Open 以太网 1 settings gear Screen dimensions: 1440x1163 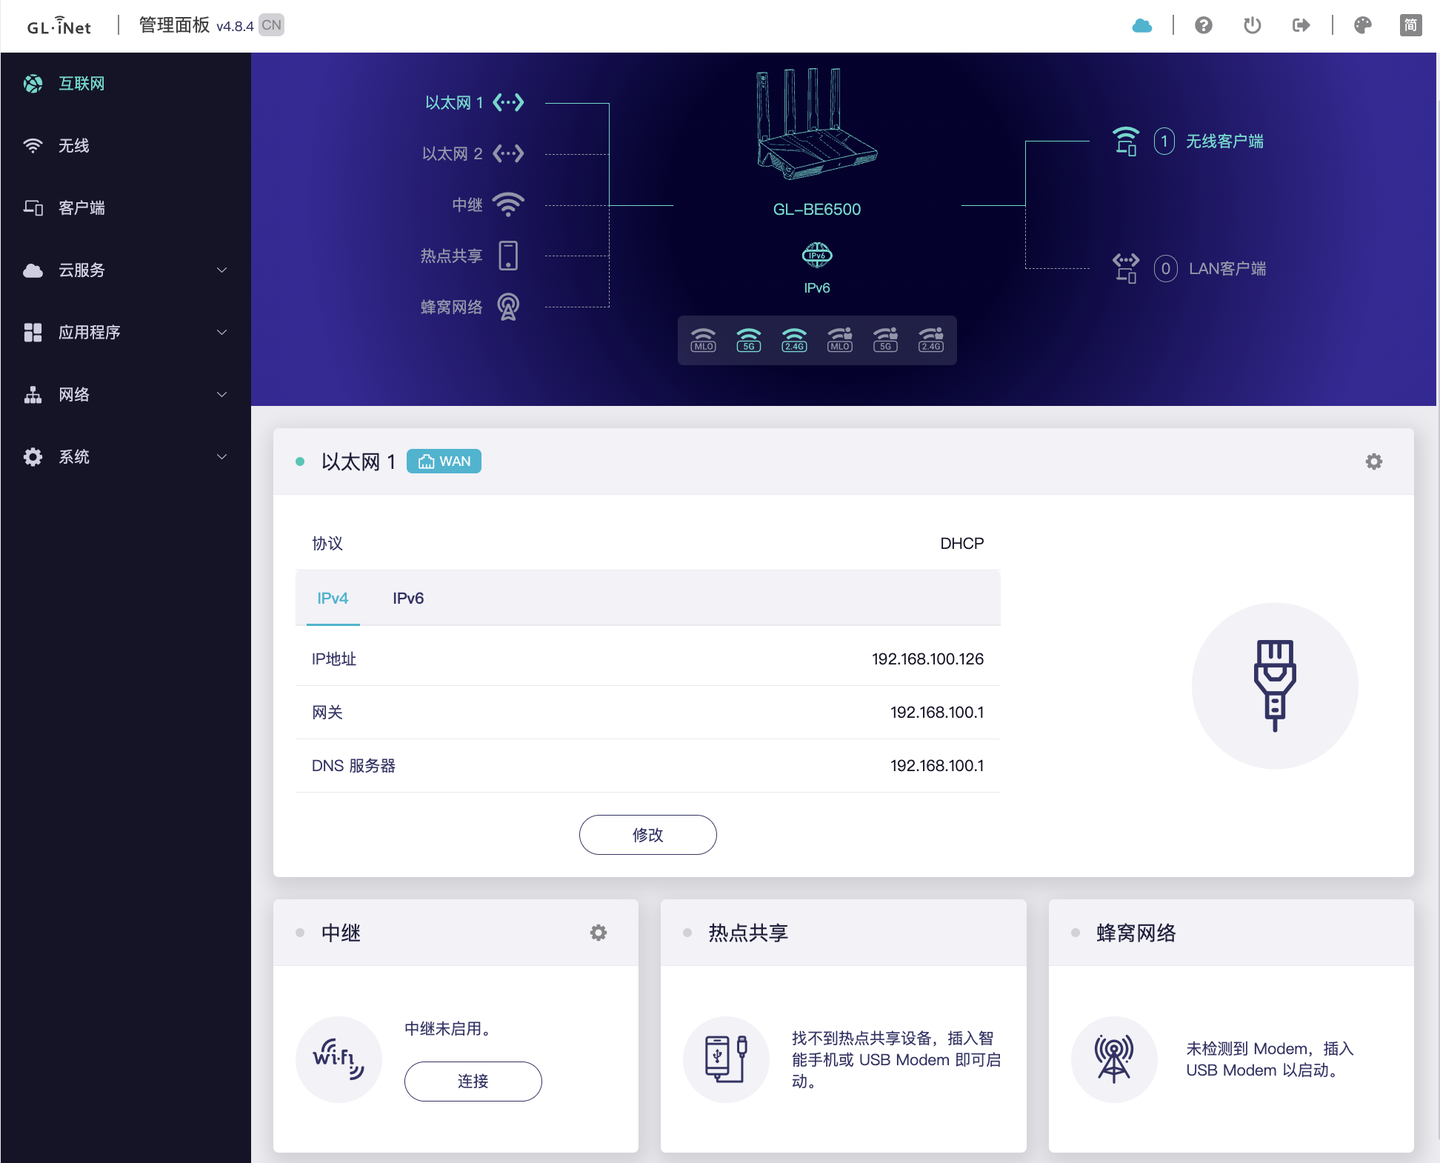[x=1374, y=462]
